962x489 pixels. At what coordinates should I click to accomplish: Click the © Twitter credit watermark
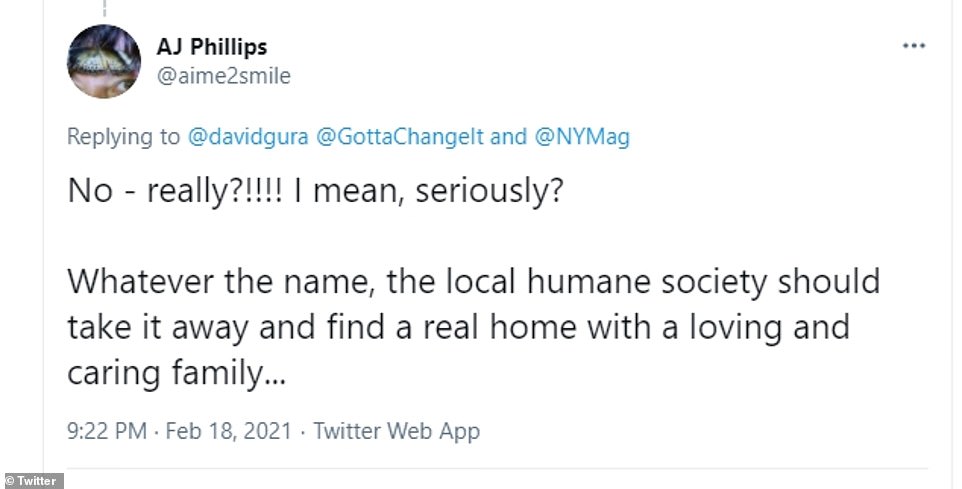point(32,480)
